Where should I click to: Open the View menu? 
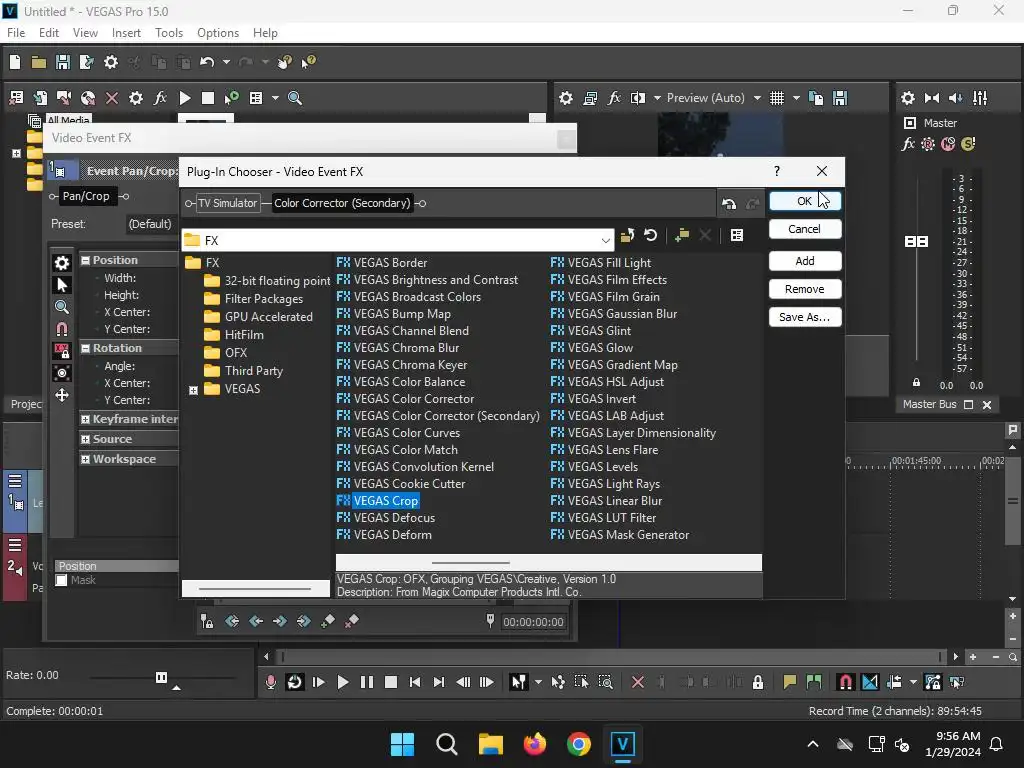pyautogui.click(x=85, y=33)
